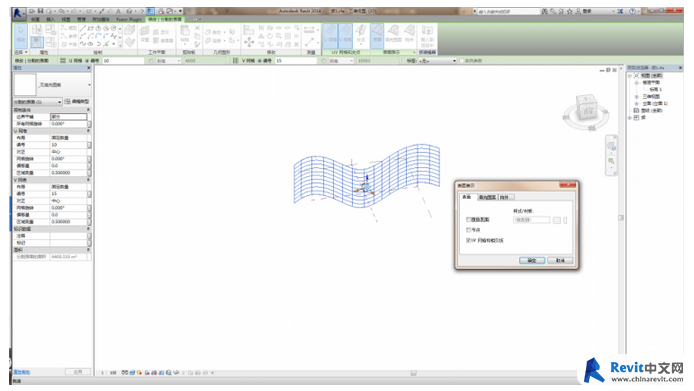This screenshot has width=694, height=391.
Task: Select U Grid distance radio button
Action: (151, 61)
